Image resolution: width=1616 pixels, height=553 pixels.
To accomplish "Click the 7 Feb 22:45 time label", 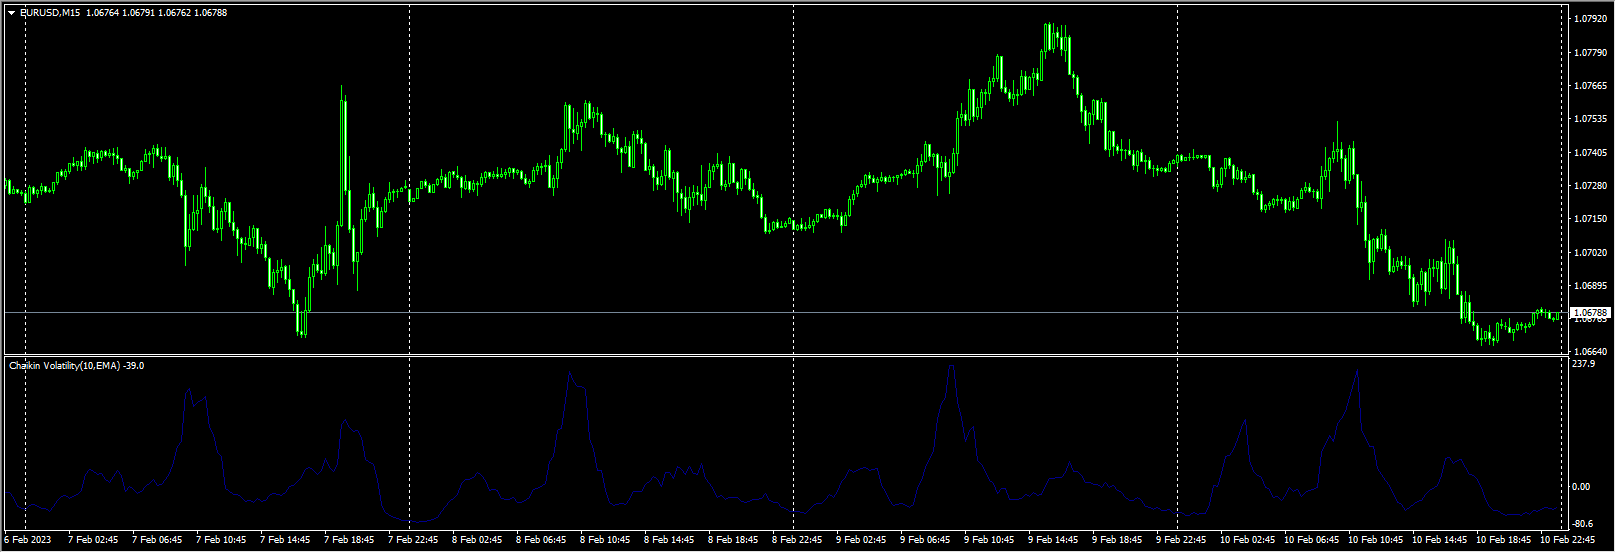I will point(413,540).
